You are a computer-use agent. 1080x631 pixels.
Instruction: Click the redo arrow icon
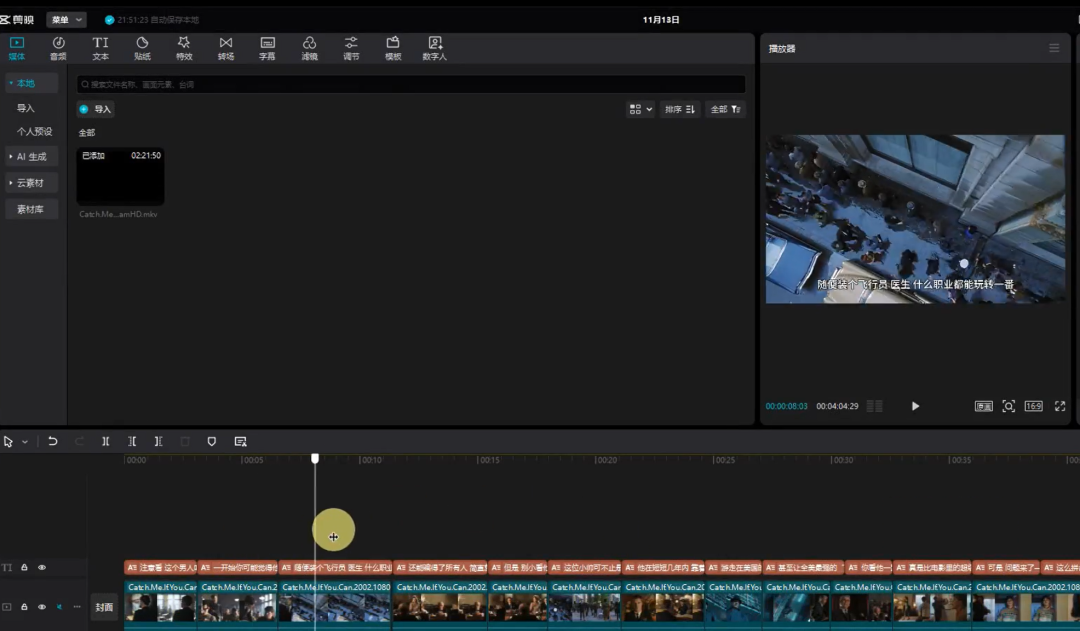(x=79, y=442)
